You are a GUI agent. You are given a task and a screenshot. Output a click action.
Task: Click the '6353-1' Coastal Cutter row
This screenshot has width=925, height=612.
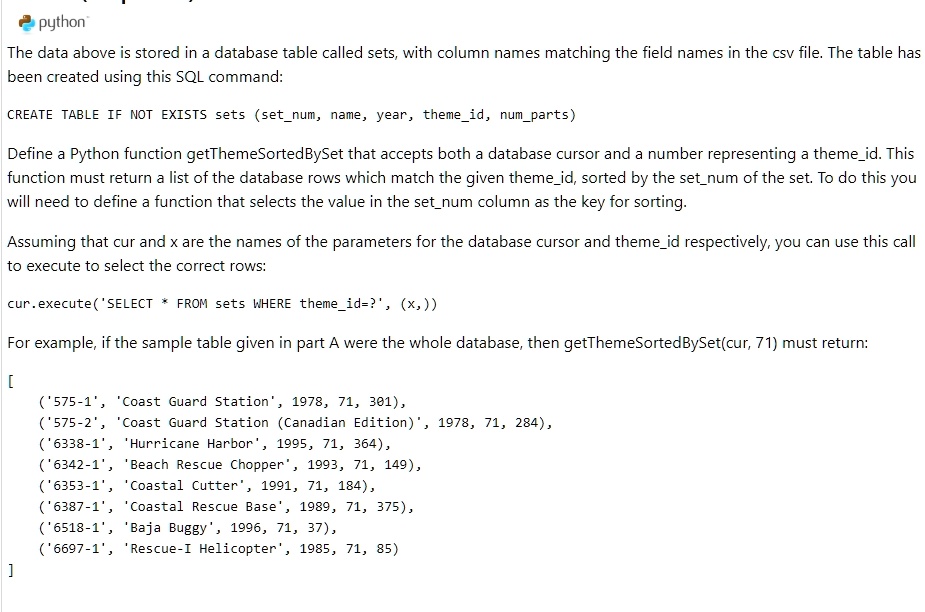206,486
